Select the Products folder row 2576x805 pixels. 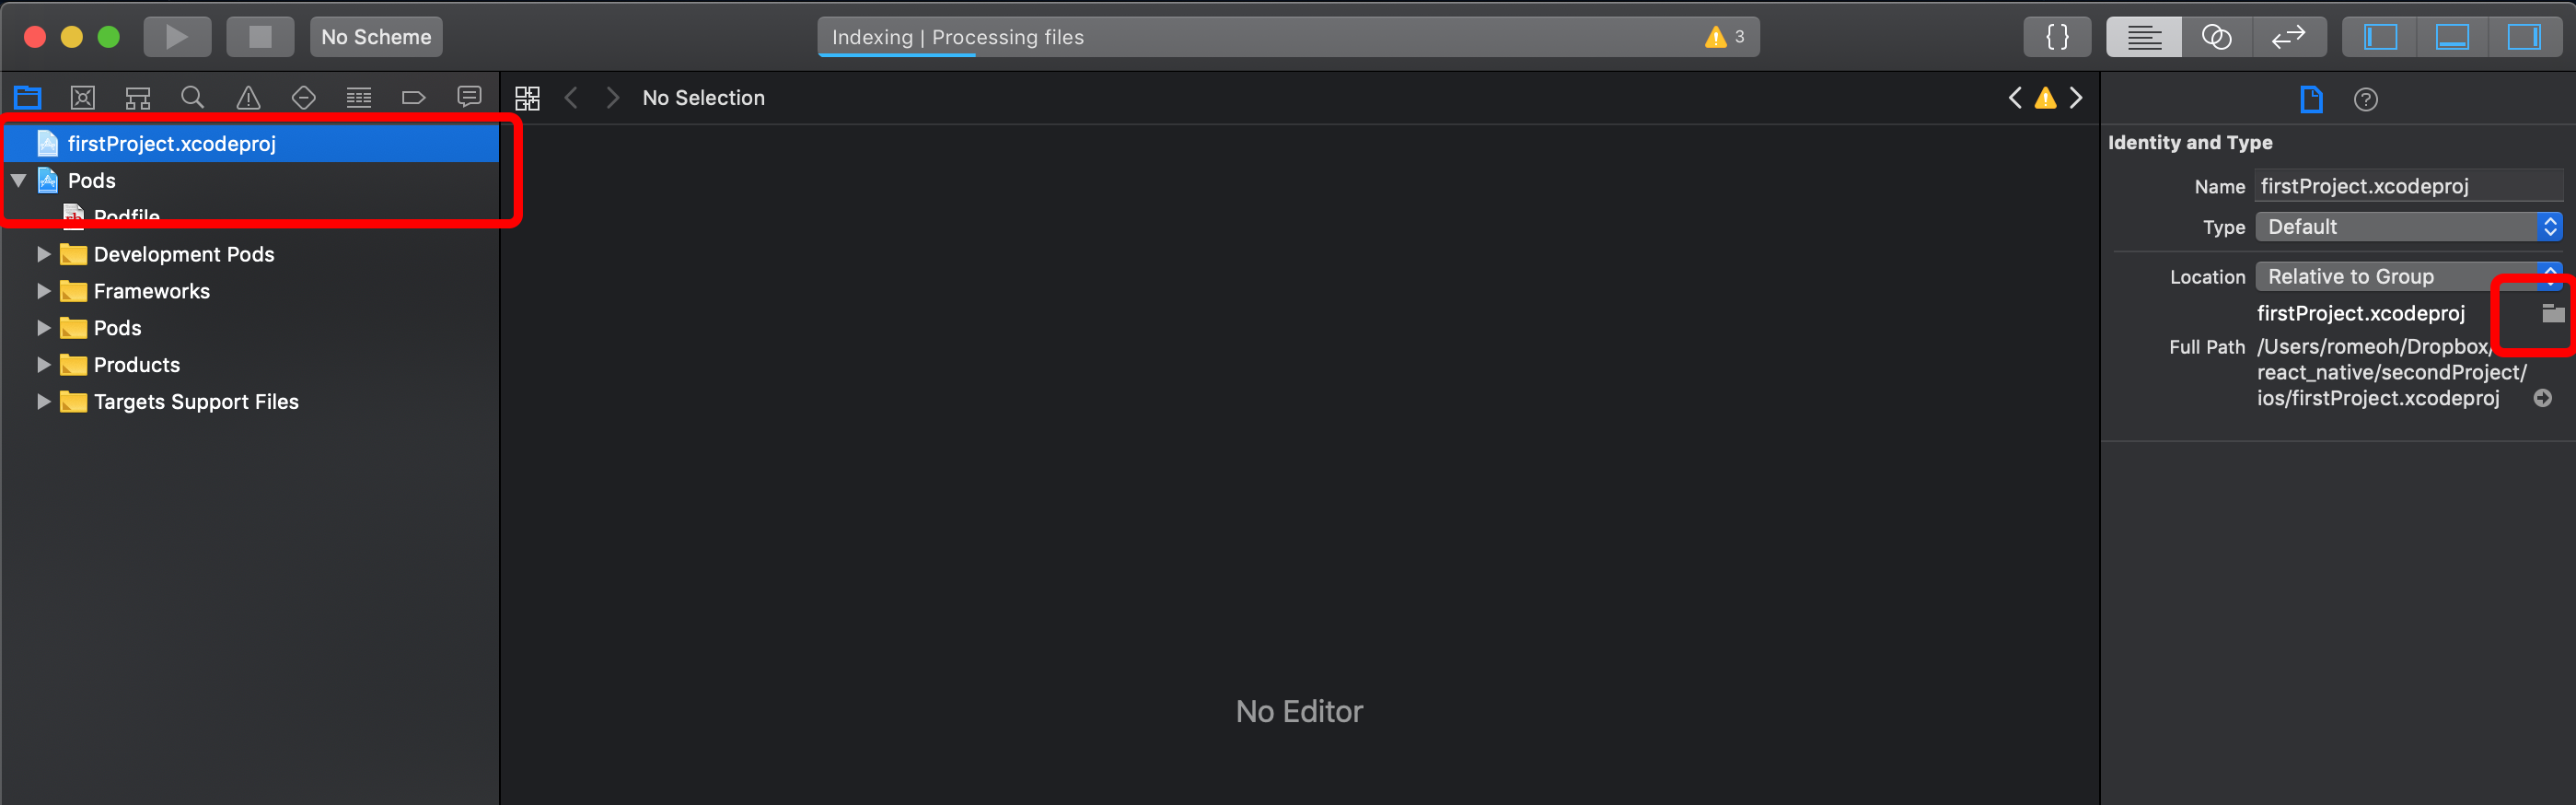click(252, 365)
